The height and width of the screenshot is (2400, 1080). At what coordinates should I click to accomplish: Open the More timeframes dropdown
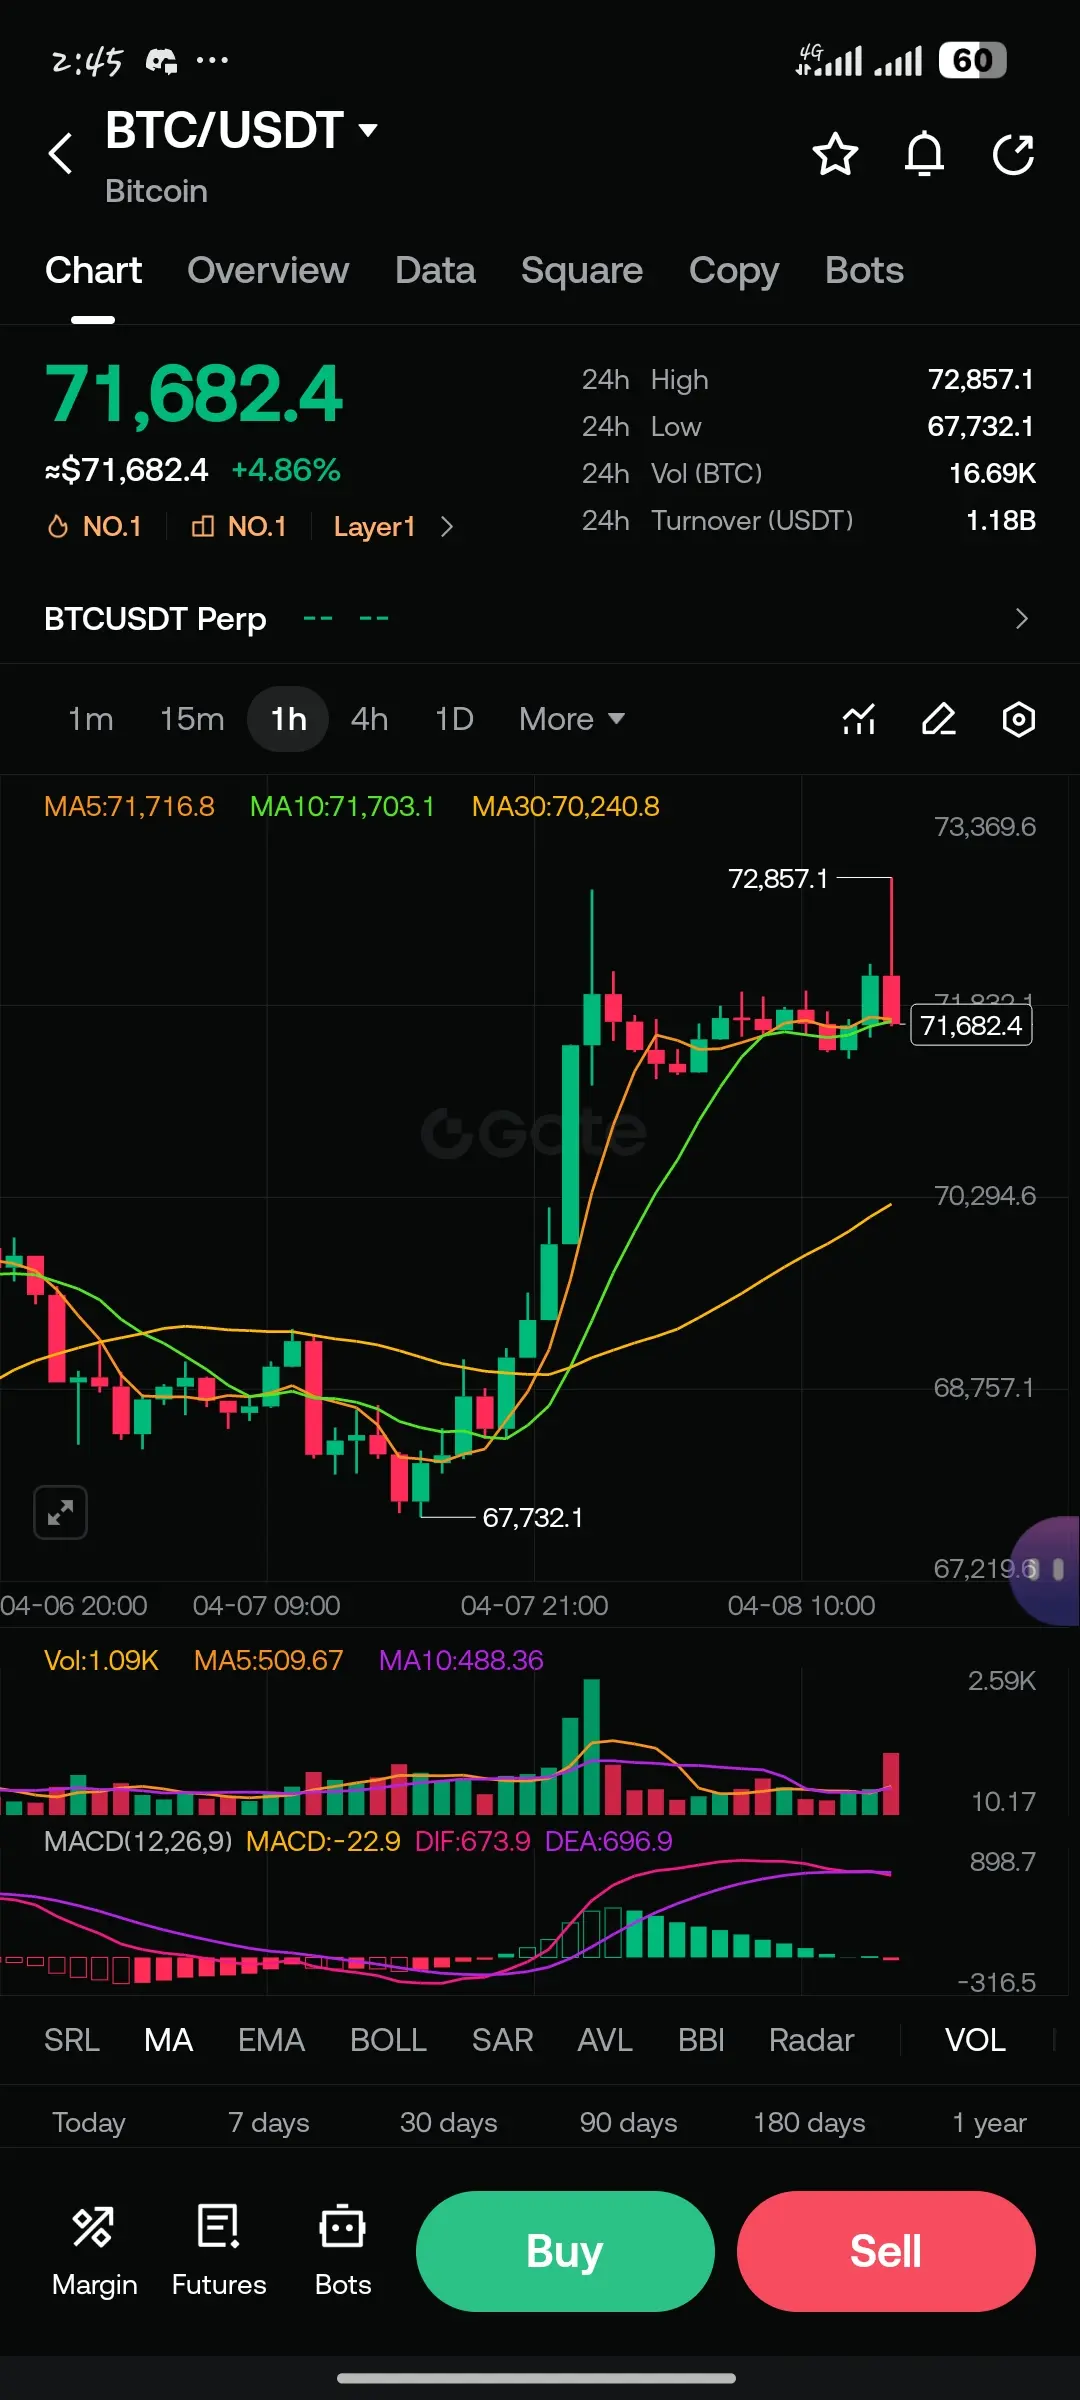572,719
